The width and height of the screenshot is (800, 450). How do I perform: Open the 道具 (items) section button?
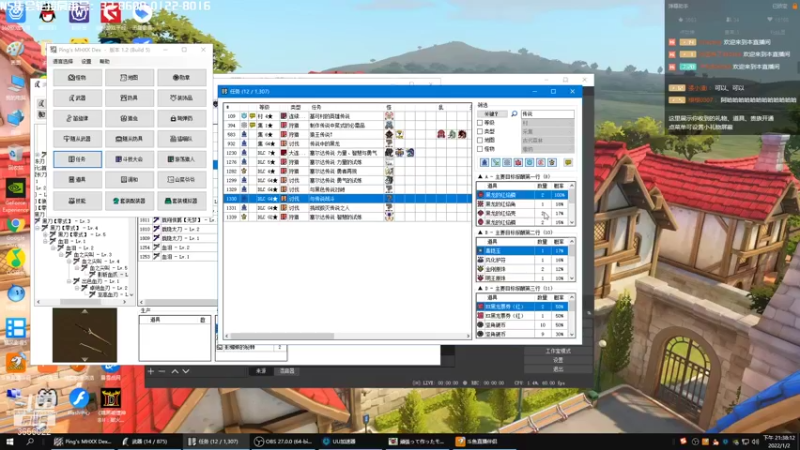[78, 180]
